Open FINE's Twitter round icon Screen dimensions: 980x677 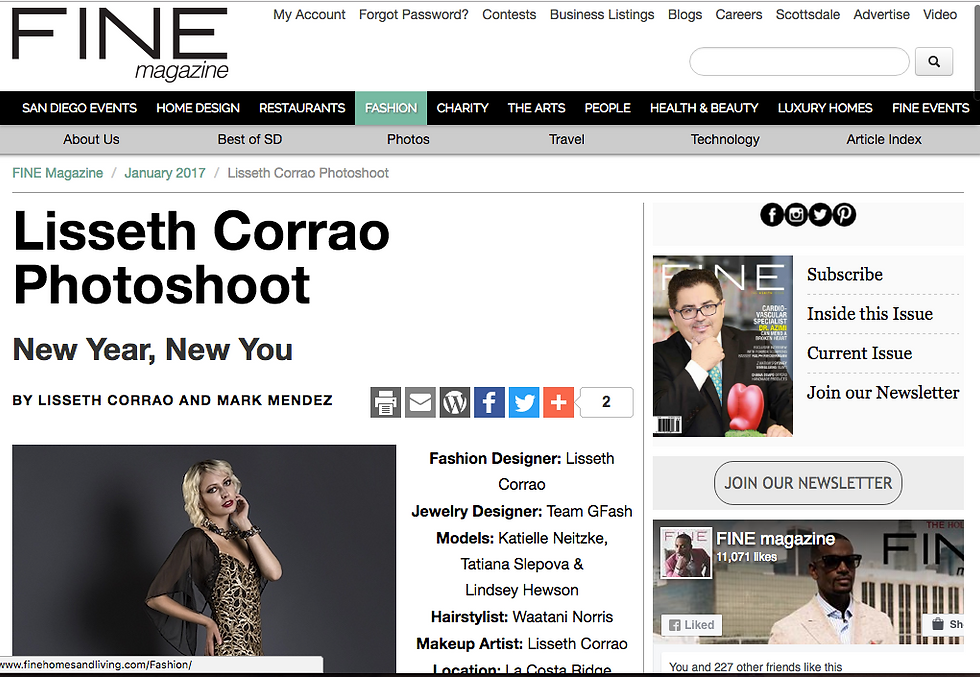pyautogui.click(x=820, y=215)
